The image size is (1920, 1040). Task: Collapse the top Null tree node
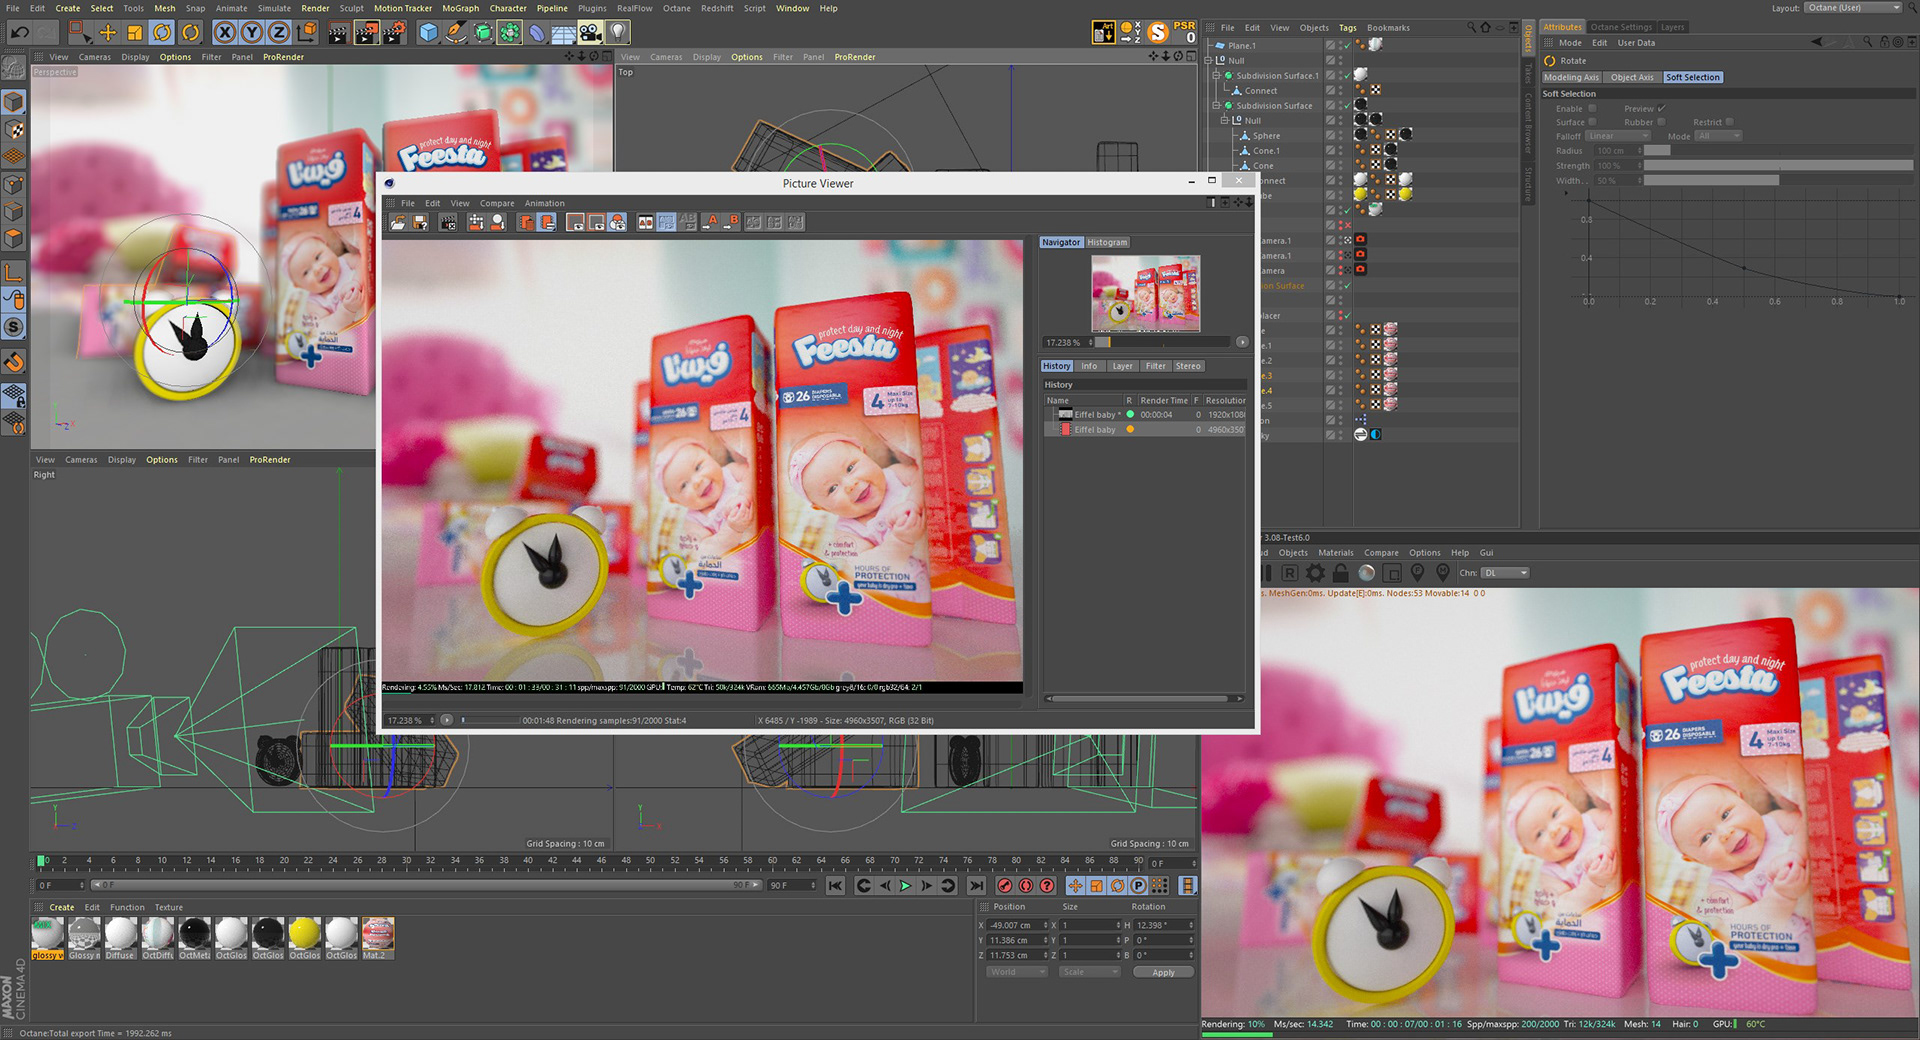pyautogui.click(x=1208, y=60)
